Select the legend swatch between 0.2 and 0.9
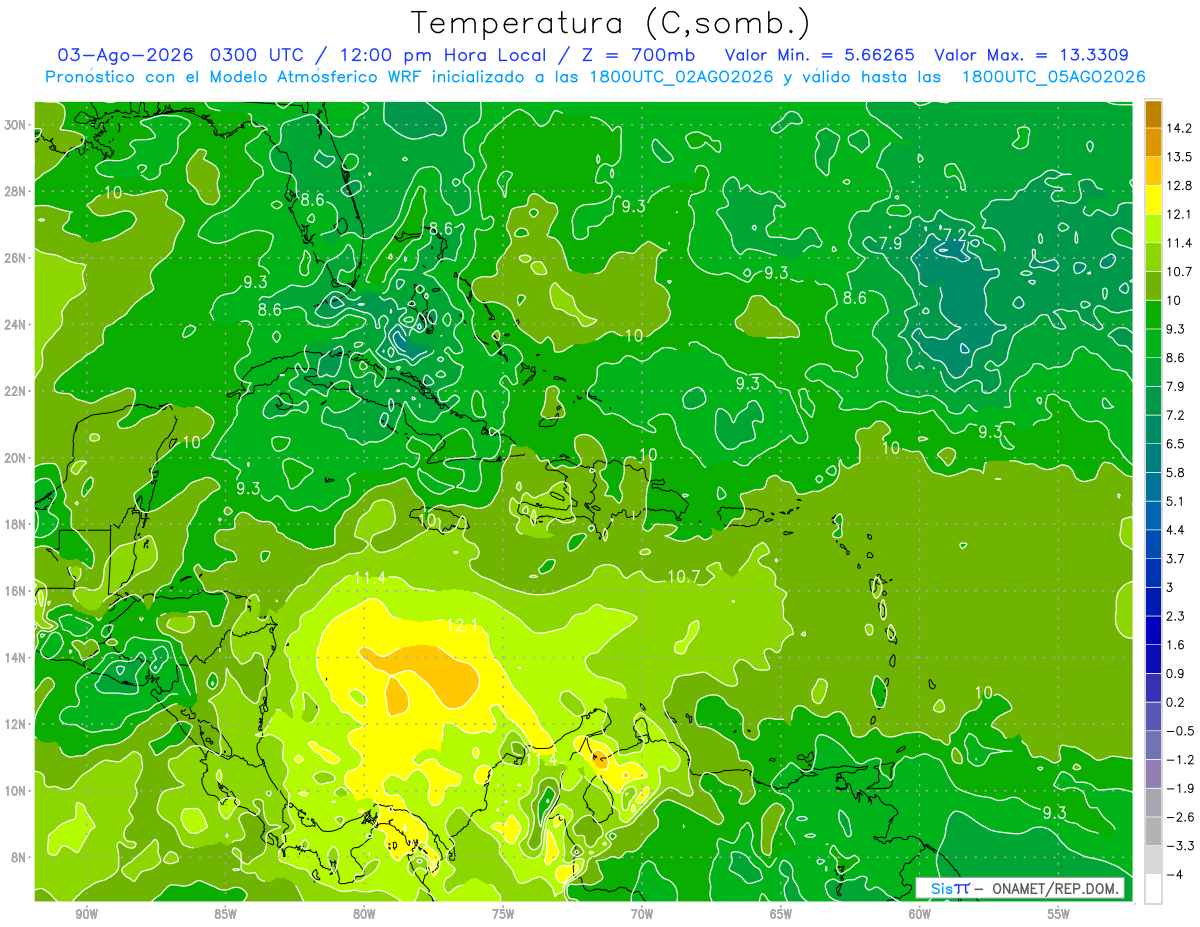 point(1153,688)
